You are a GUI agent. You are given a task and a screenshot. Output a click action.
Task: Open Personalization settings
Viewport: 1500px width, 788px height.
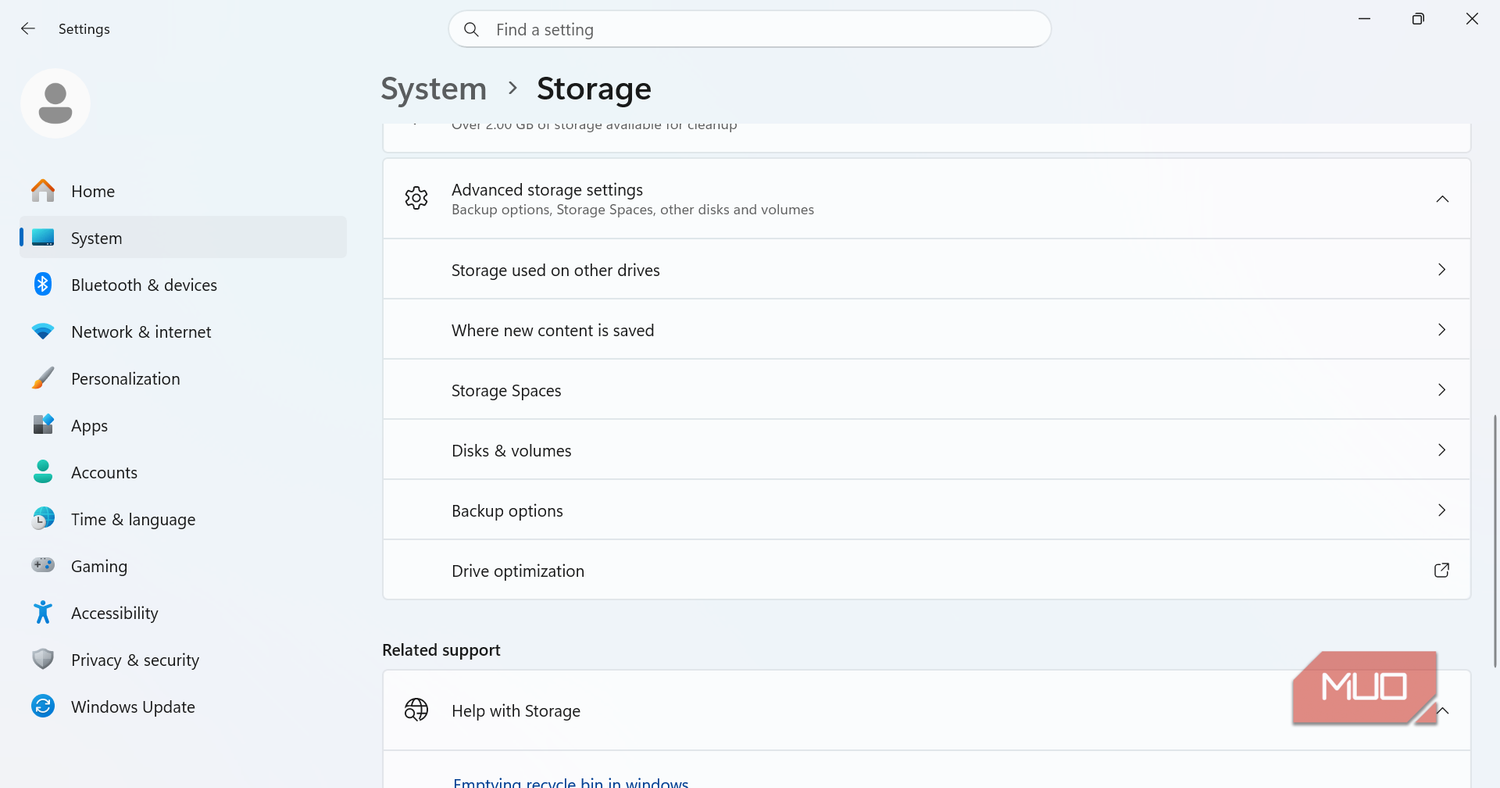(183, 379)
